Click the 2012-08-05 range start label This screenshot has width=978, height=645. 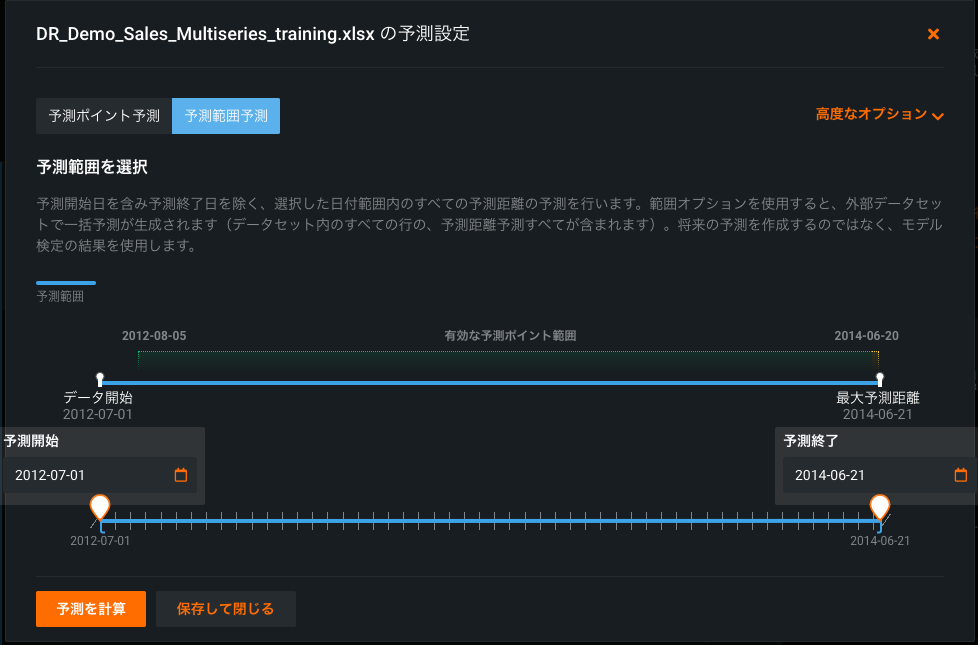[x=154, y=336]
